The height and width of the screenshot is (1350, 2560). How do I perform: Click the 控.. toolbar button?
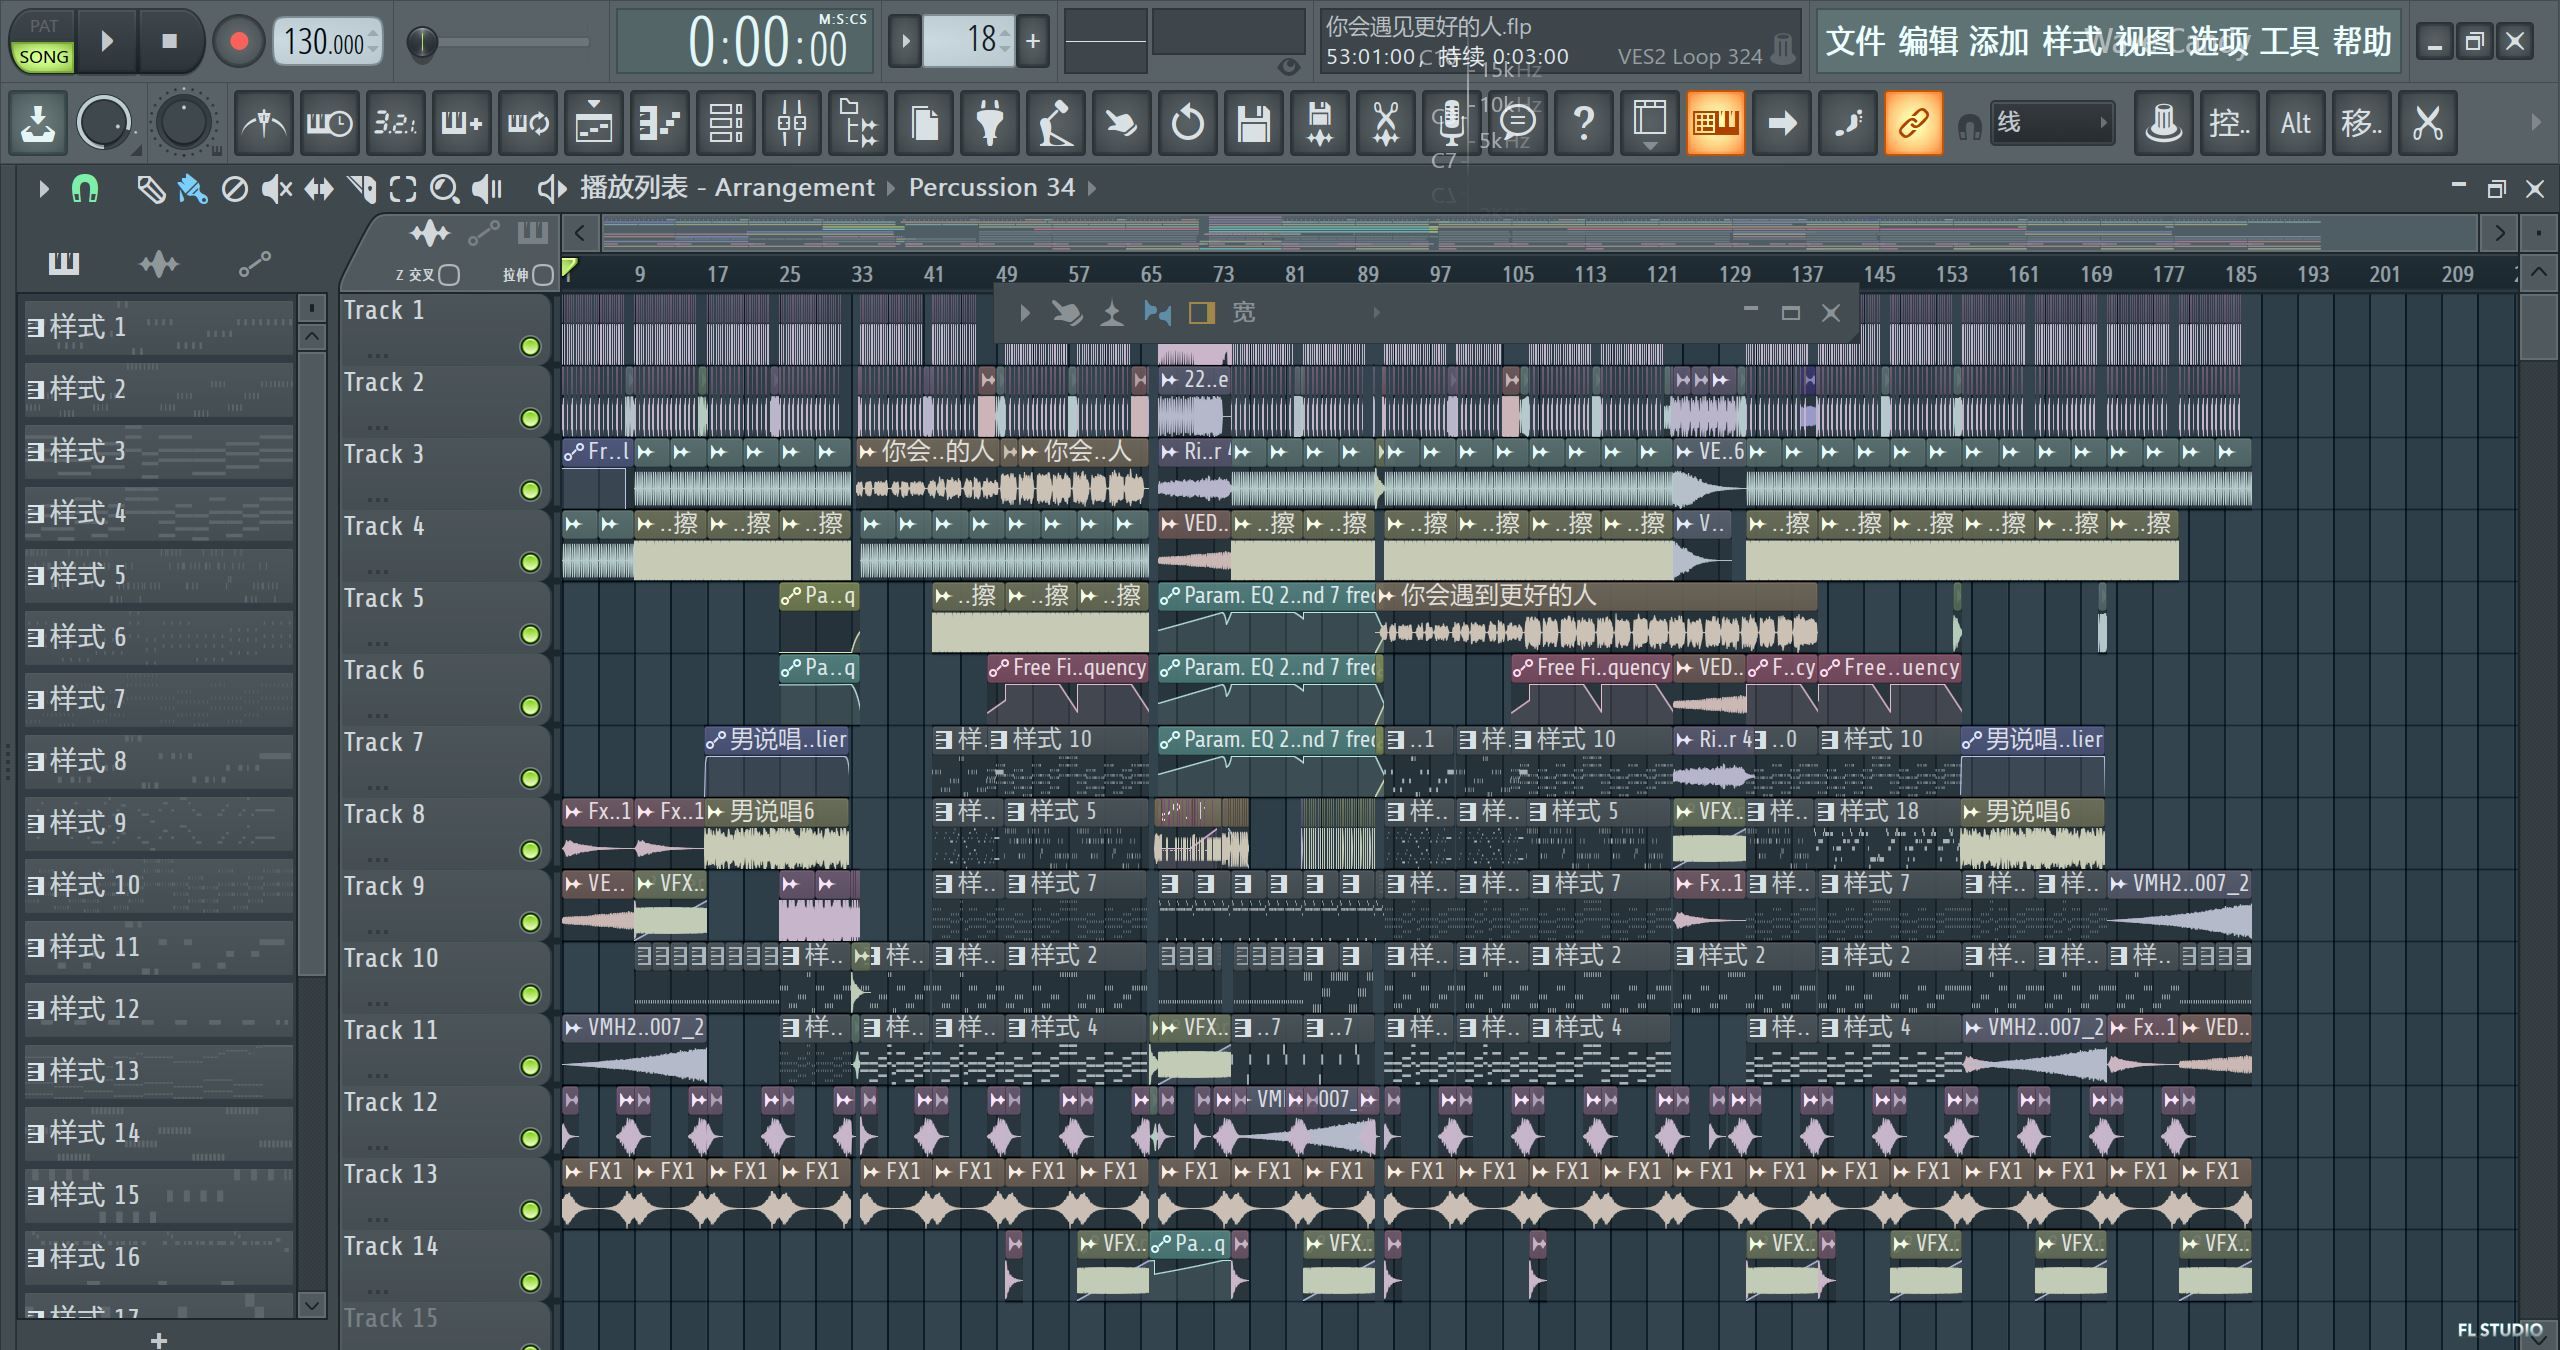(2230, 123)
